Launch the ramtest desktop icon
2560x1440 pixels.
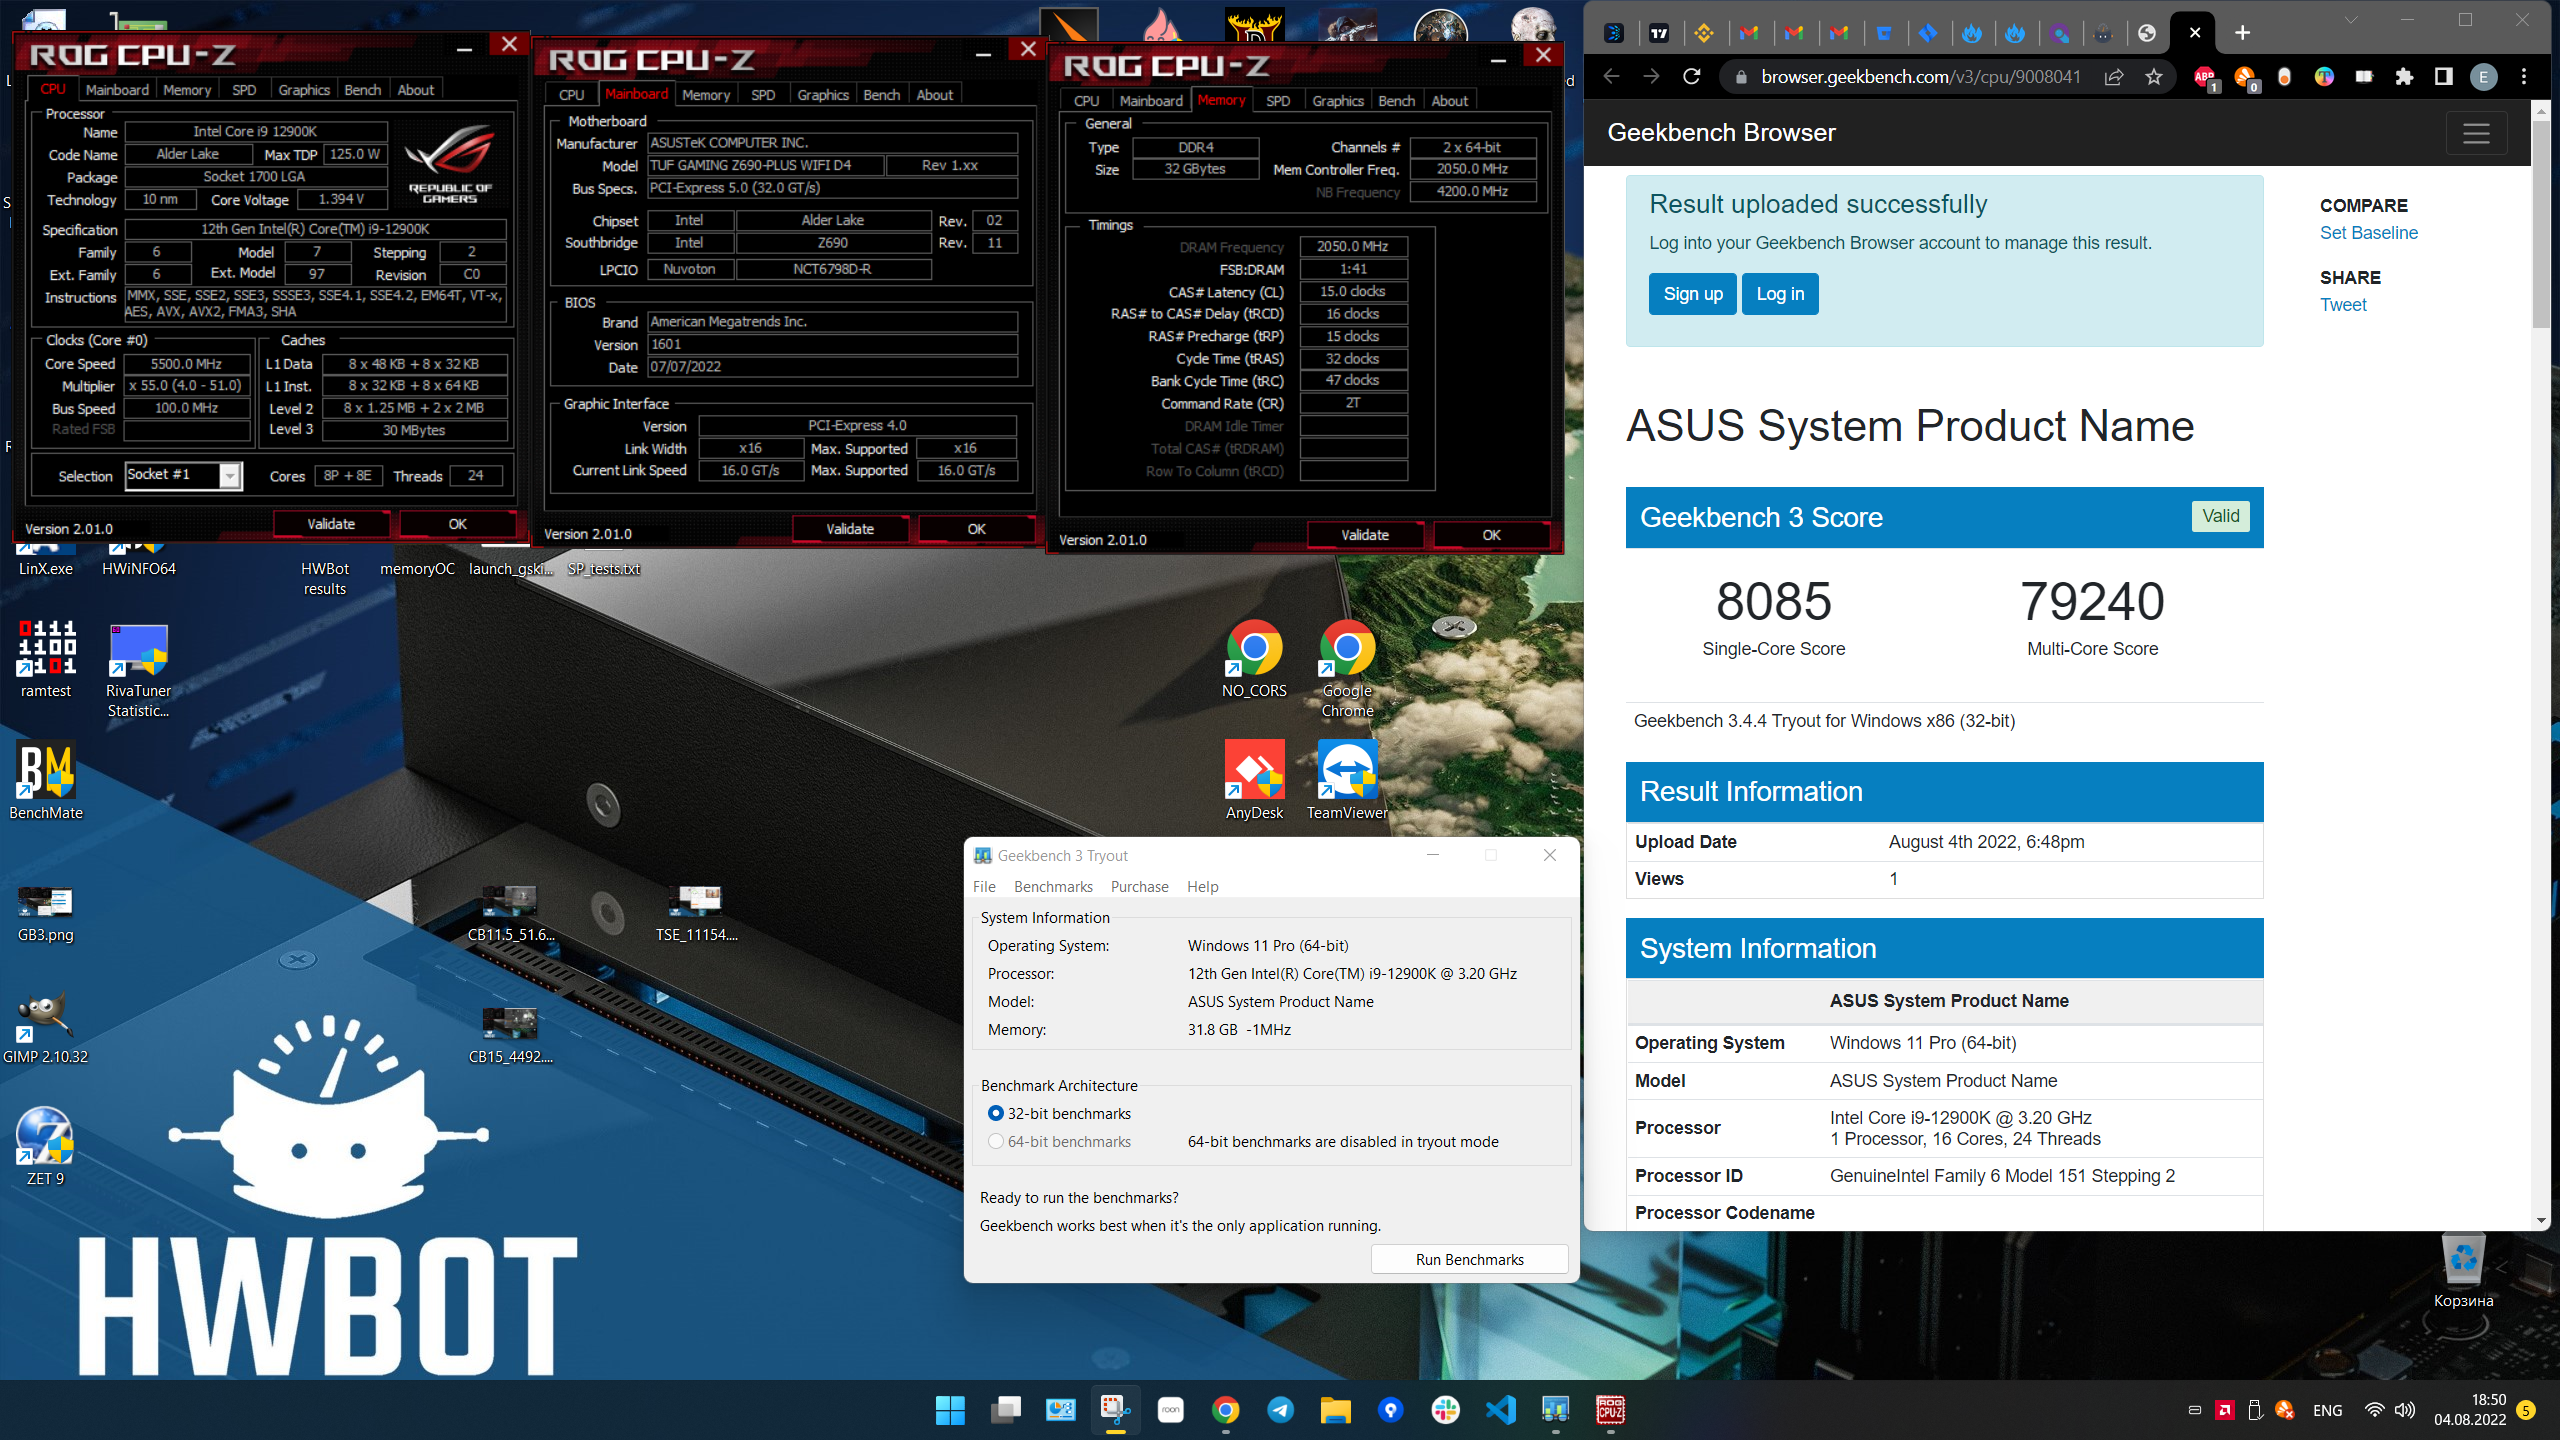[46, 658]
